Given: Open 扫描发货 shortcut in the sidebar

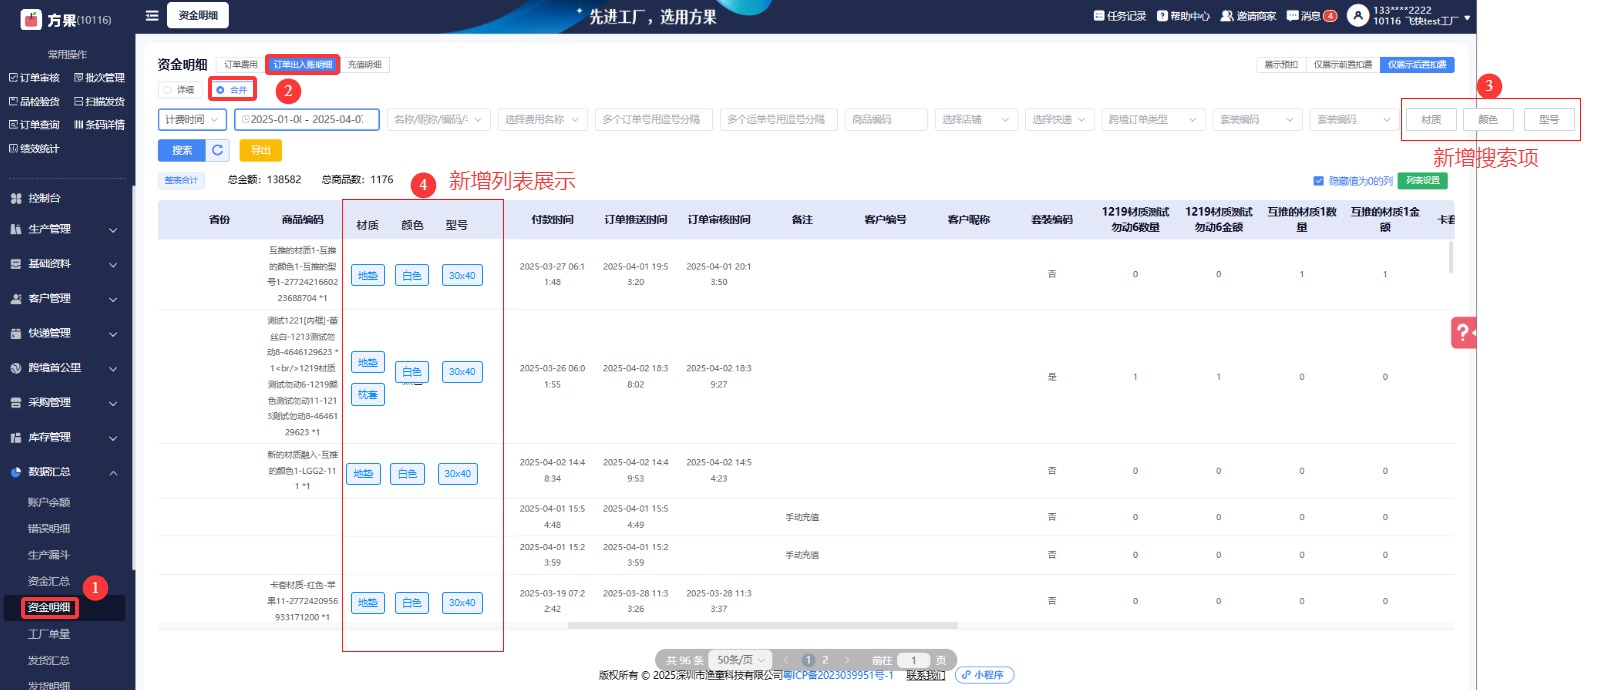Looking at the screenshot, I should click(99, 102).
